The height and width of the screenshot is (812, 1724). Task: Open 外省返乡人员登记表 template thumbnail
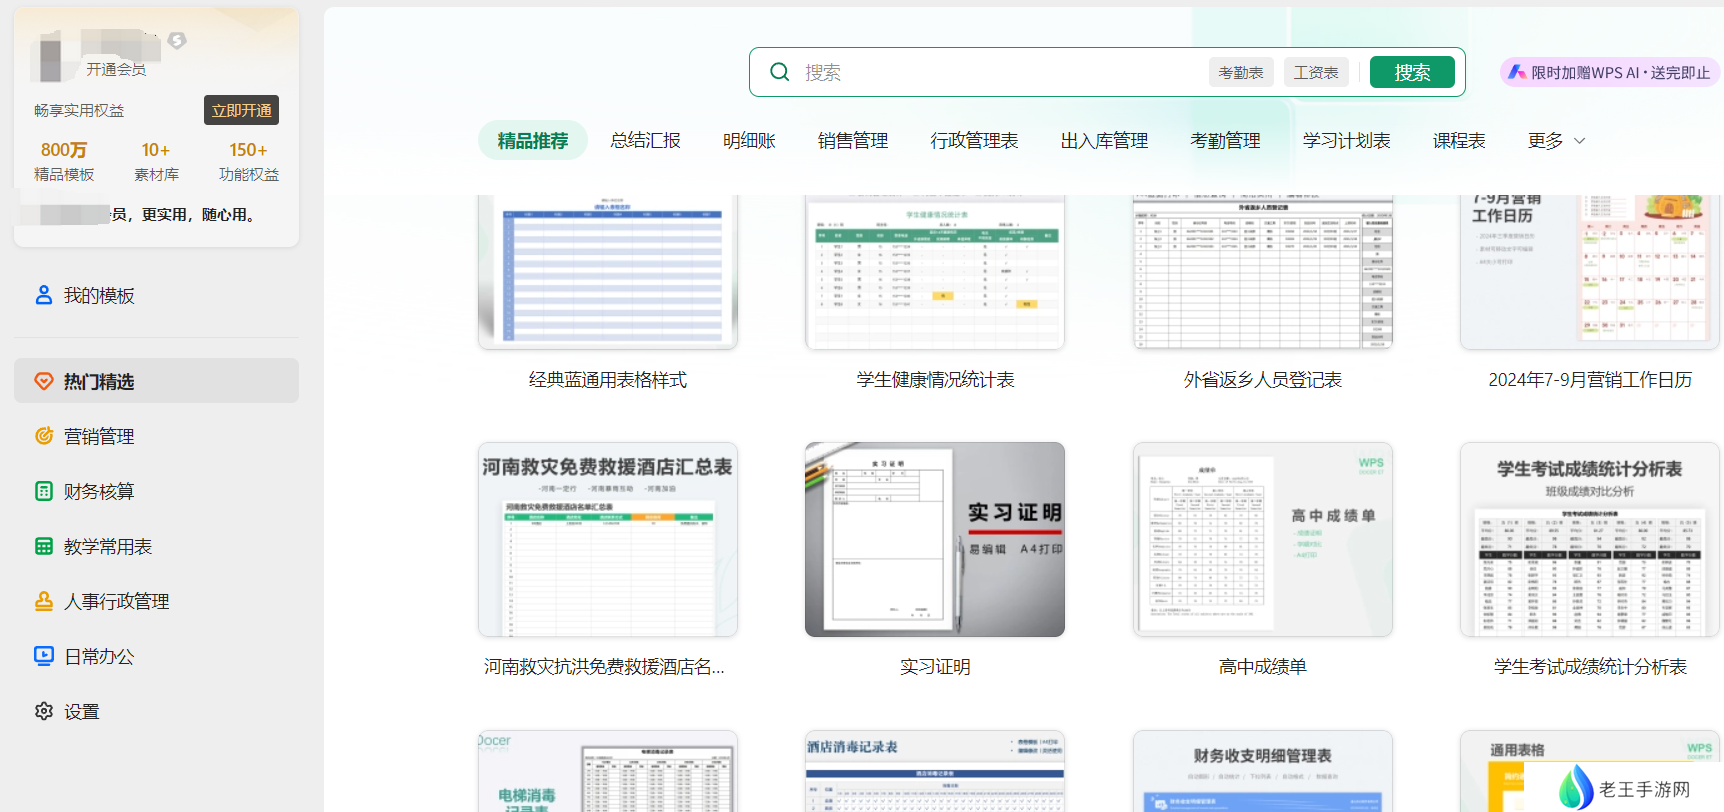tap(1263, 272)
